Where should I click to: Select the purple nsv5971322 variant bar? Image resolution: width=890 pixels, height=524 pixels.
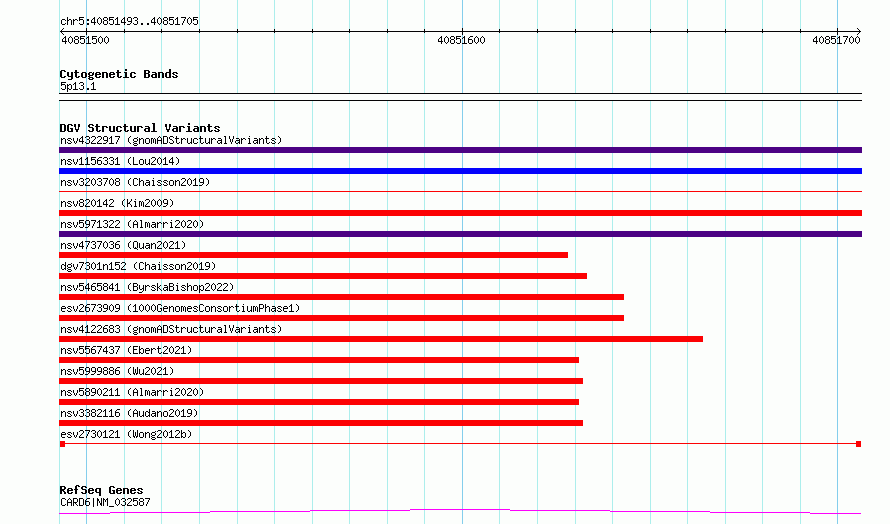coord(460,234)
